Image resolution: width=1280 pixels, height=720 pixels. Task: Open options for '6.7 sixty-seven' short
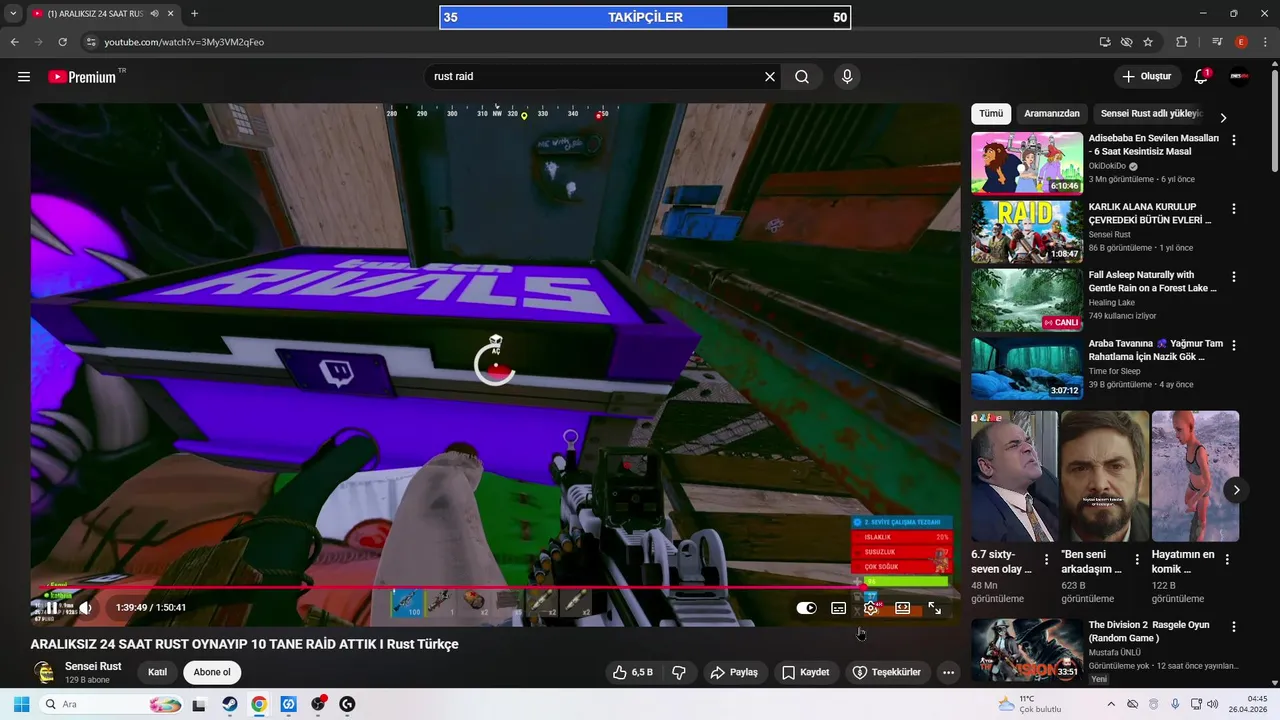(1047, 559)
